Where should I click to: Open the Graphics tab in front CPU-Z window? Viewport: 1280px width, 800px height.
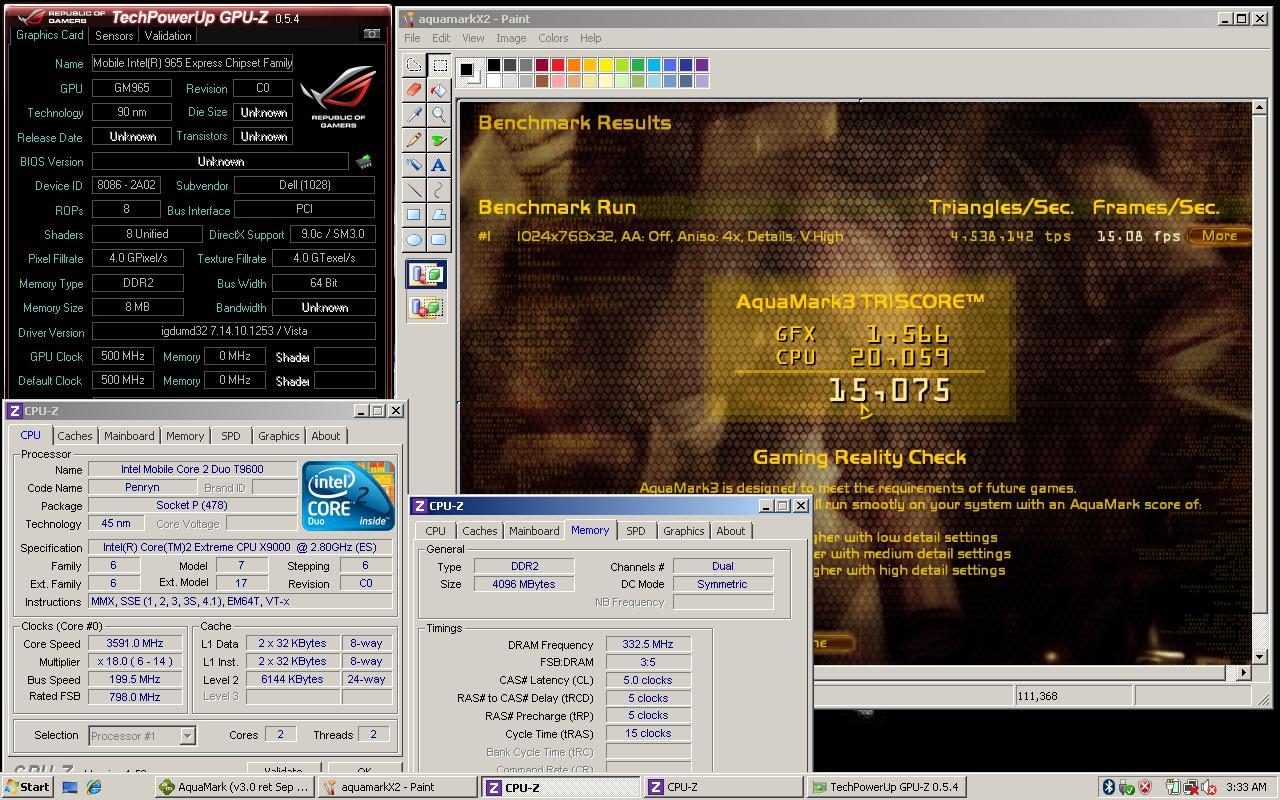tap(683, 531)
